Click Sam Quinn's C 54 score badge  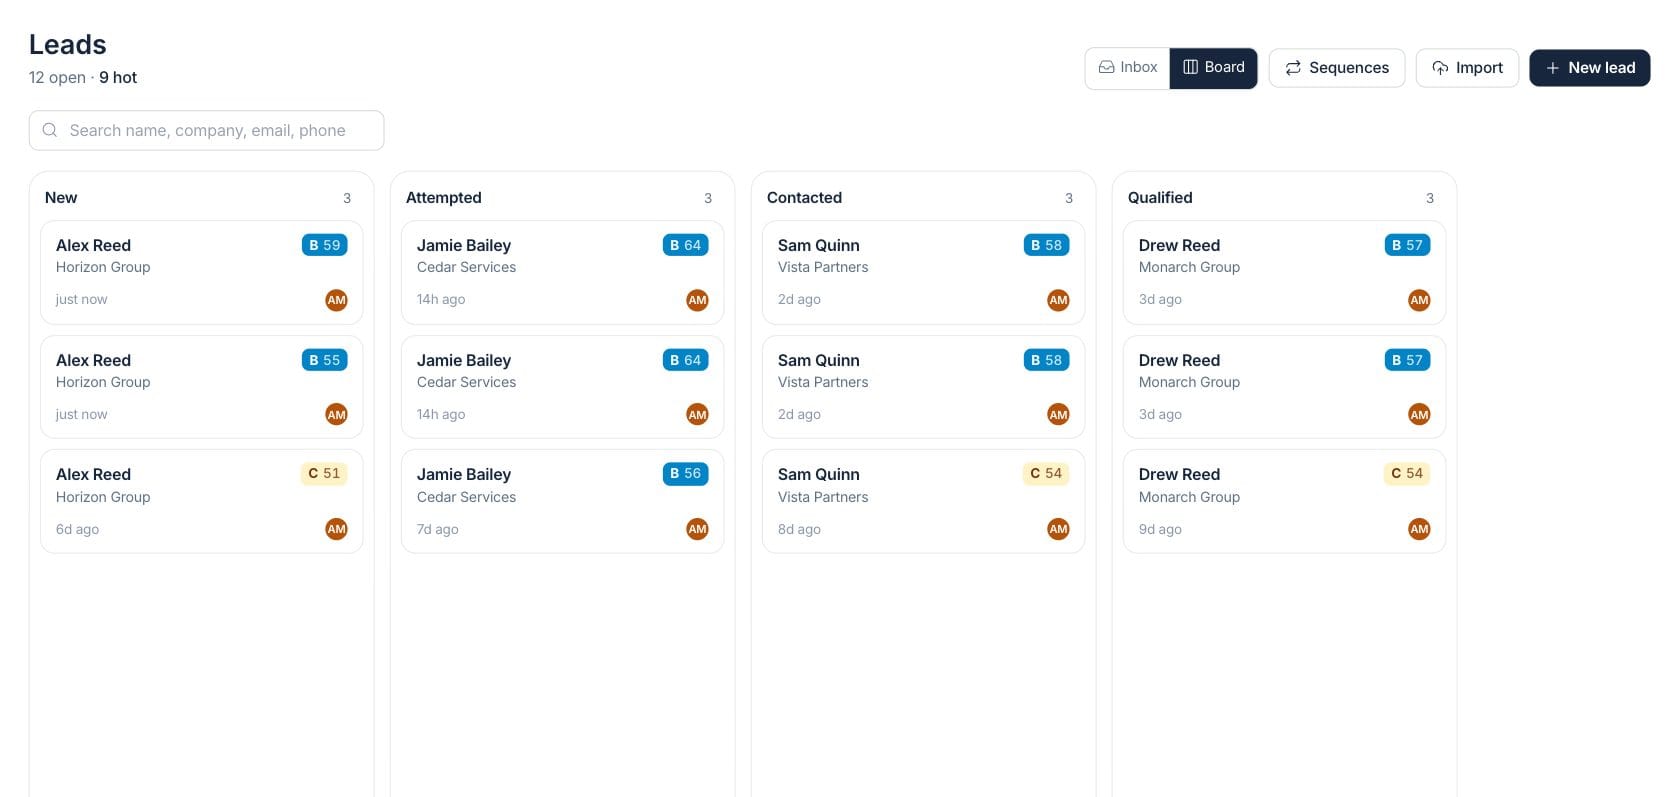(1046, 474)
